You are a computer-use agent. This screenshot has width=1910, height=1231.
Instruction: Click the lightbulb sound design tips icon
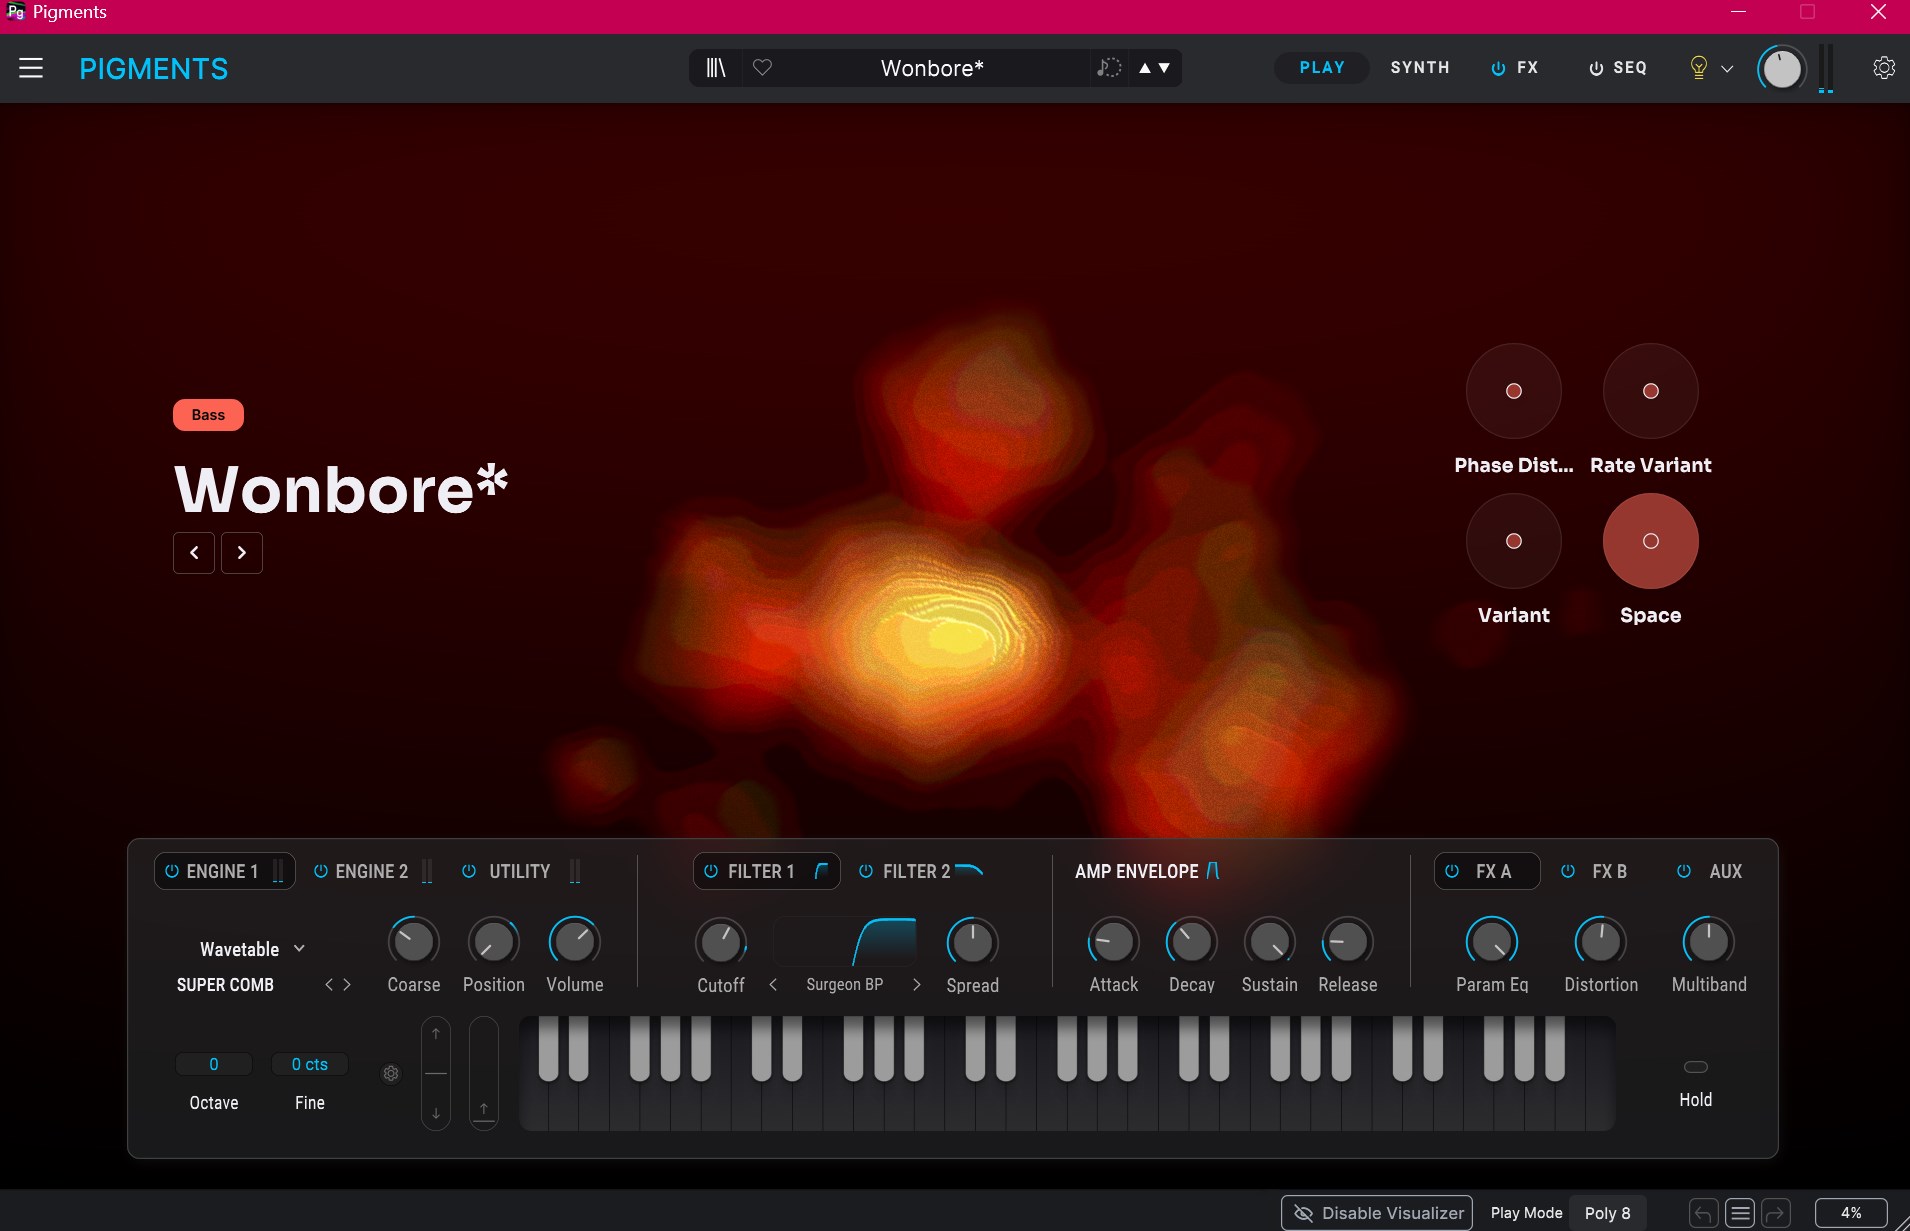(x=1698, y=68)
